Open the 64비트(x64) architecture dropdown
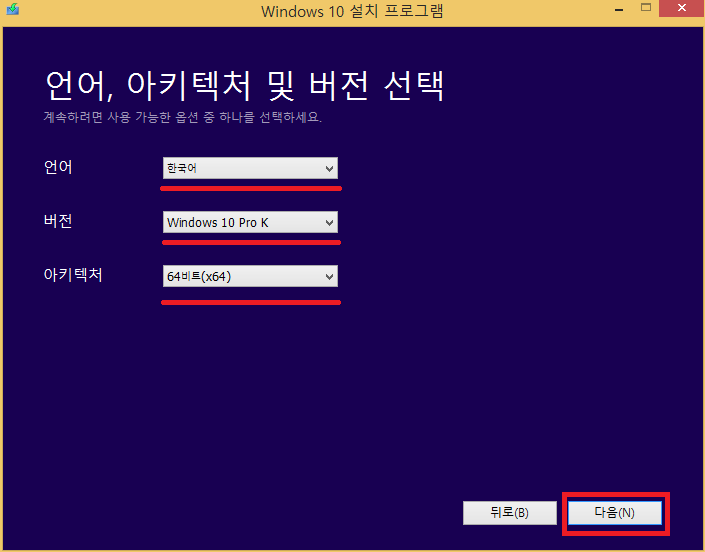This screenshot has height=552, width=705. pyautogui.click(x=250, y=276)
